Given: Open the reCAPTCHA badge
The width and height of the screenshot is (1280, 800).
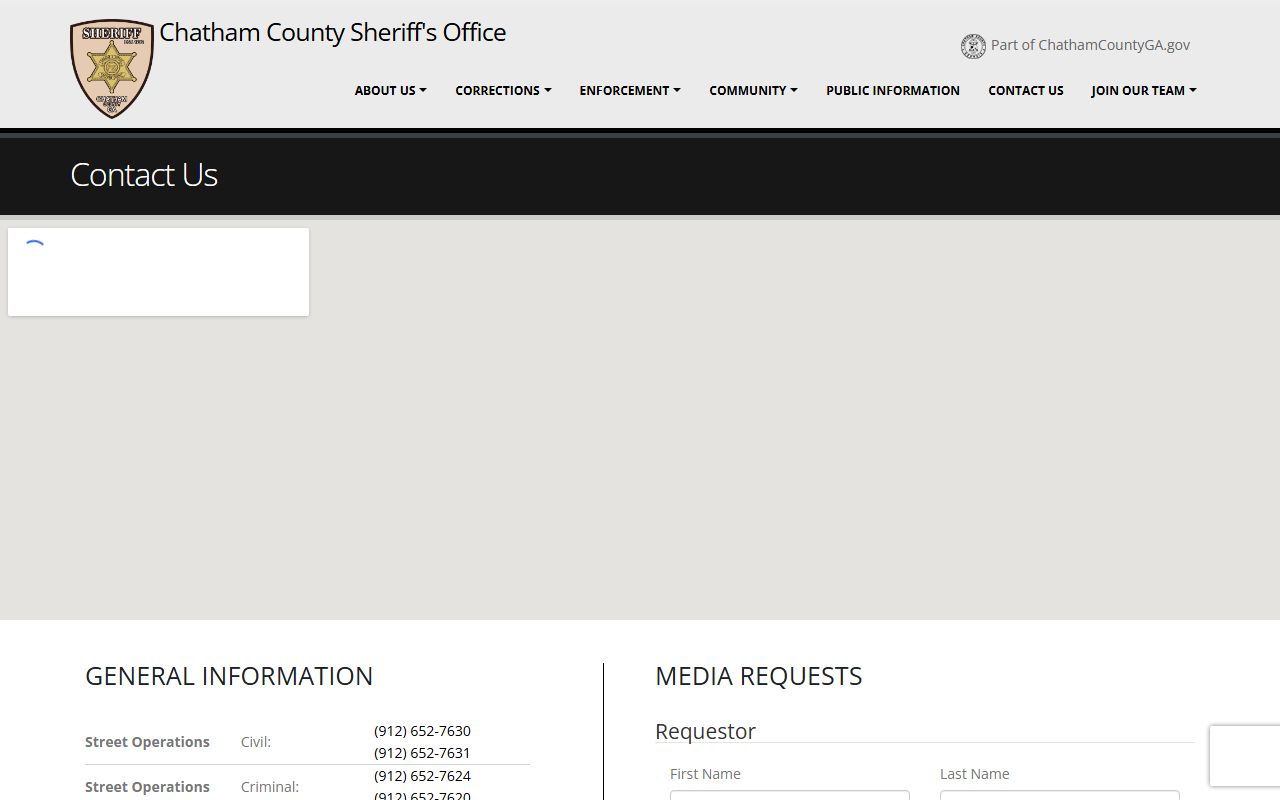Looking at the screenshot, I should click(x=1245, y=756).
